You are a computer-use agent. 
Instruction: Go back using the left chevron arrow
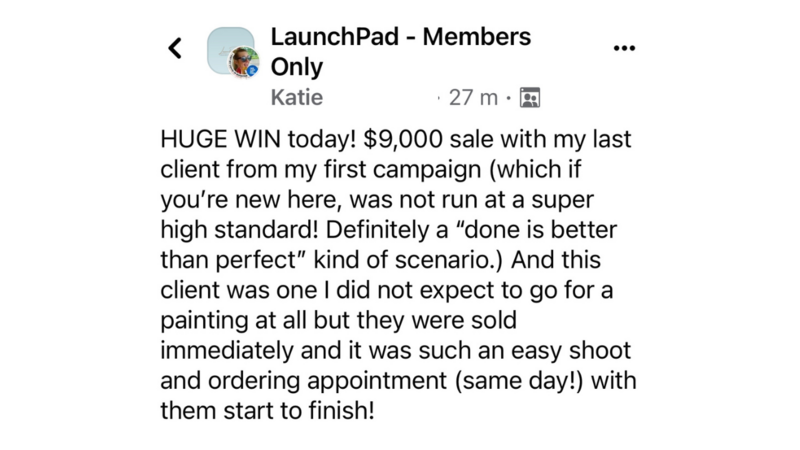(x=175, y=48)
